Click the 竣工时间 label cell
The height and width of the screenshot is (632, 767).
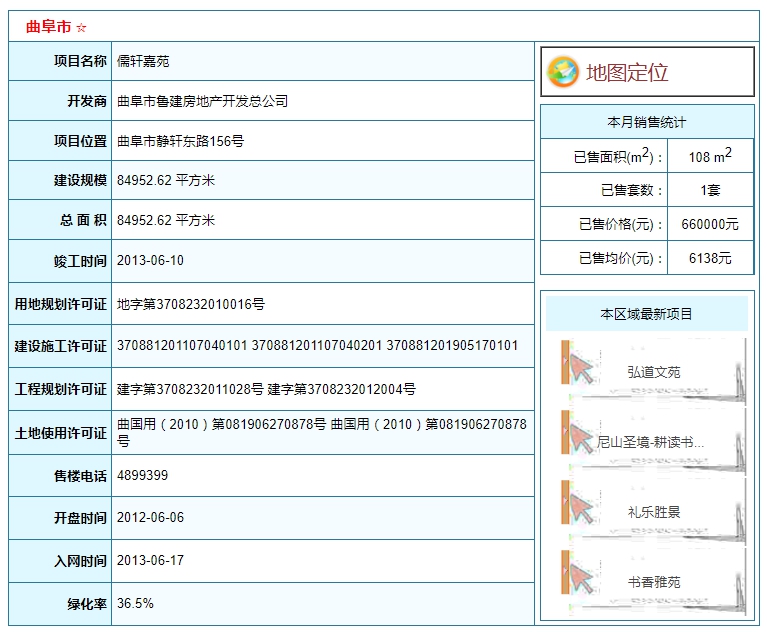click(x=60, y=261)
